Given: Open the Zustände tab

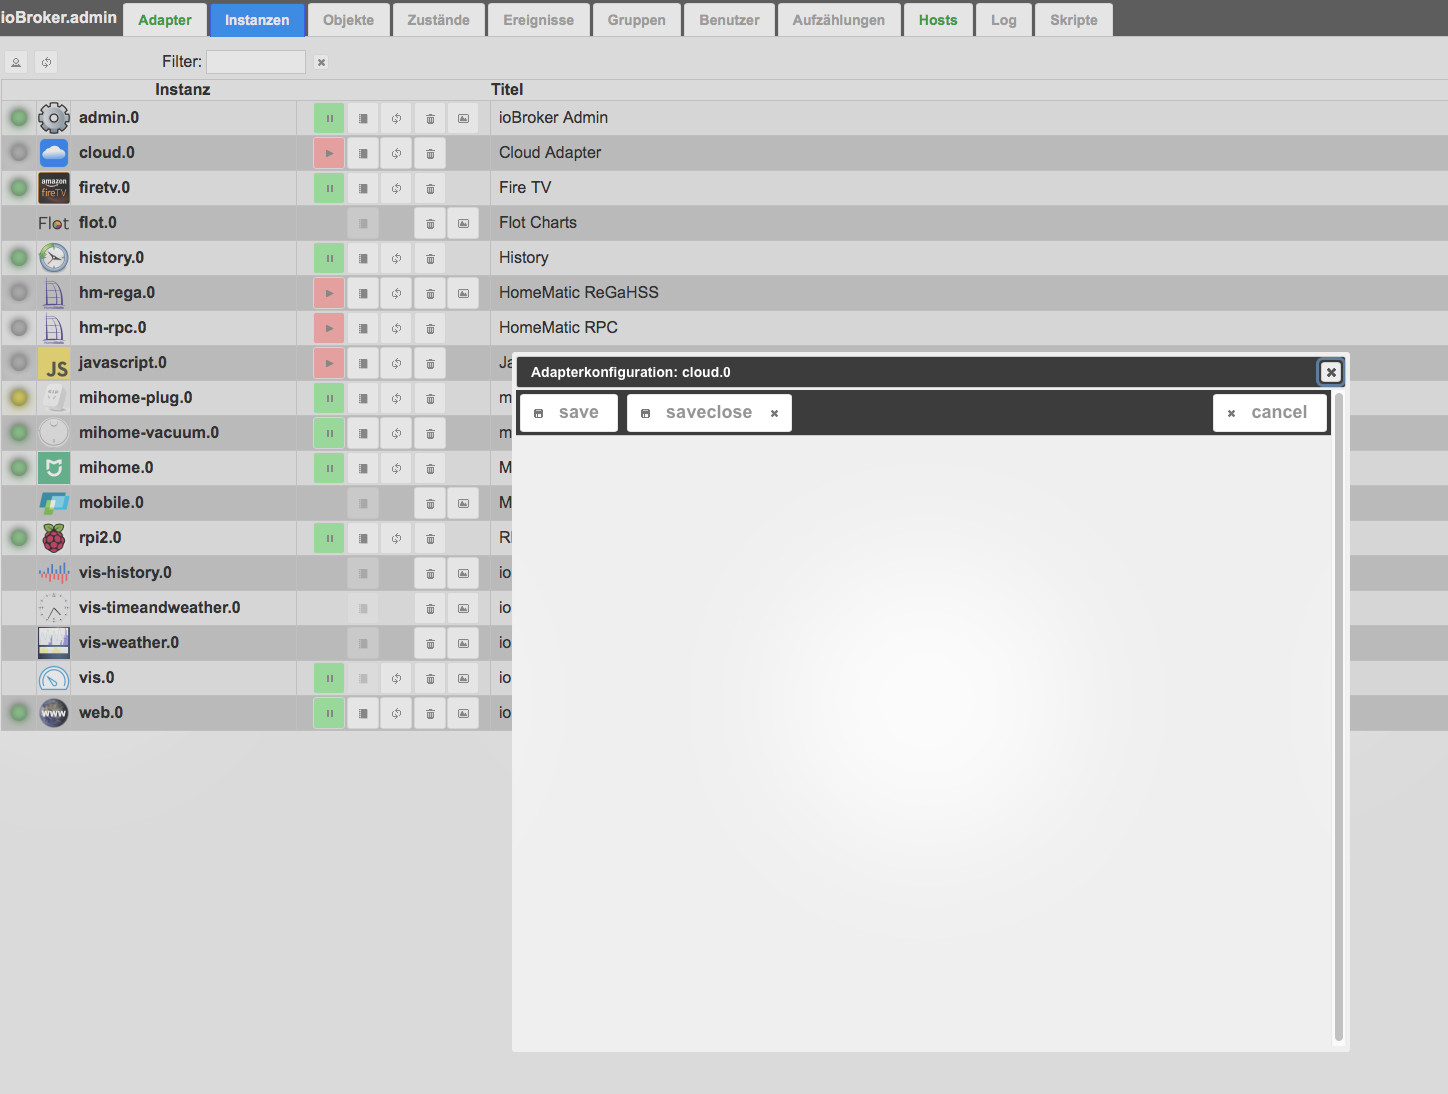Looking at the screenshot, I should (438, 20).
